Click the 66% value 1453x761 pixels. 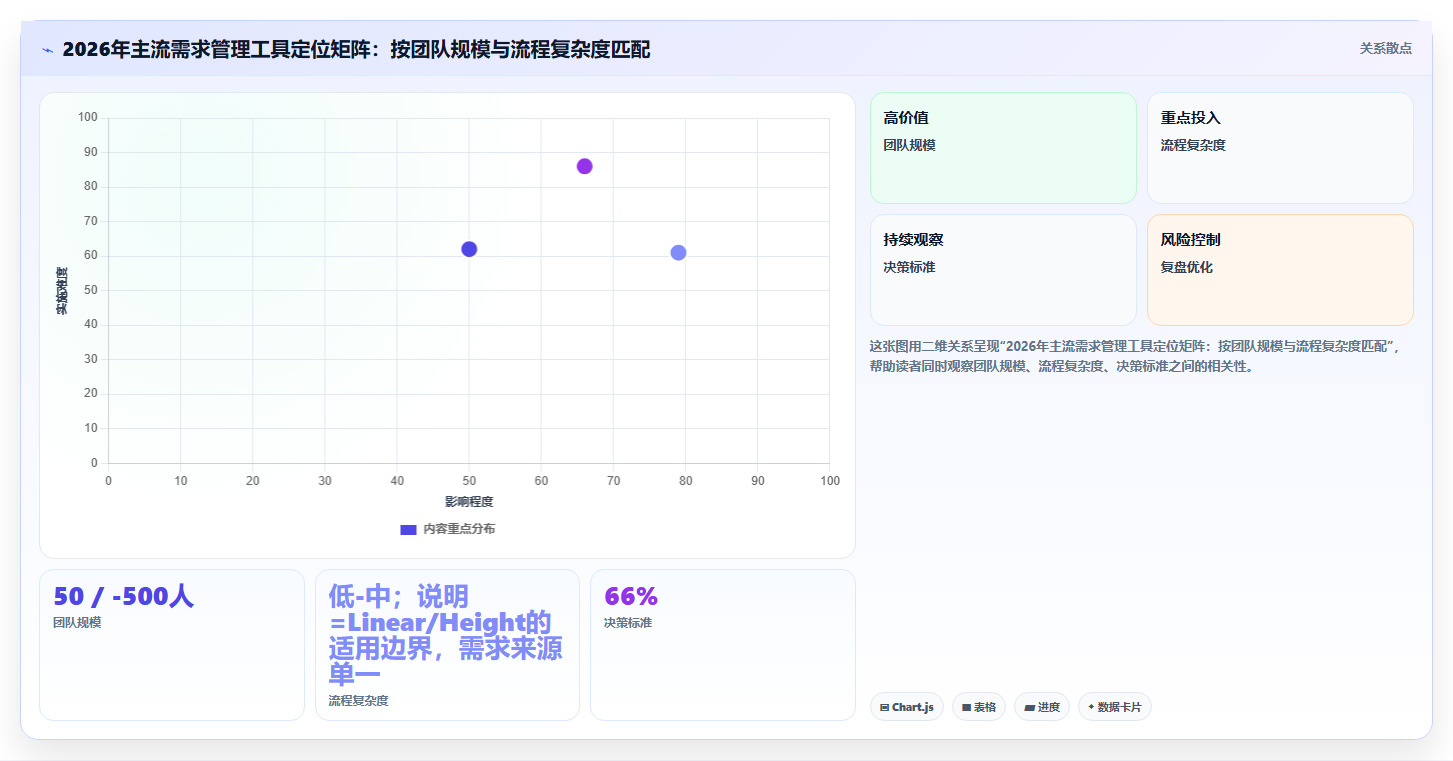coord(631,596)
